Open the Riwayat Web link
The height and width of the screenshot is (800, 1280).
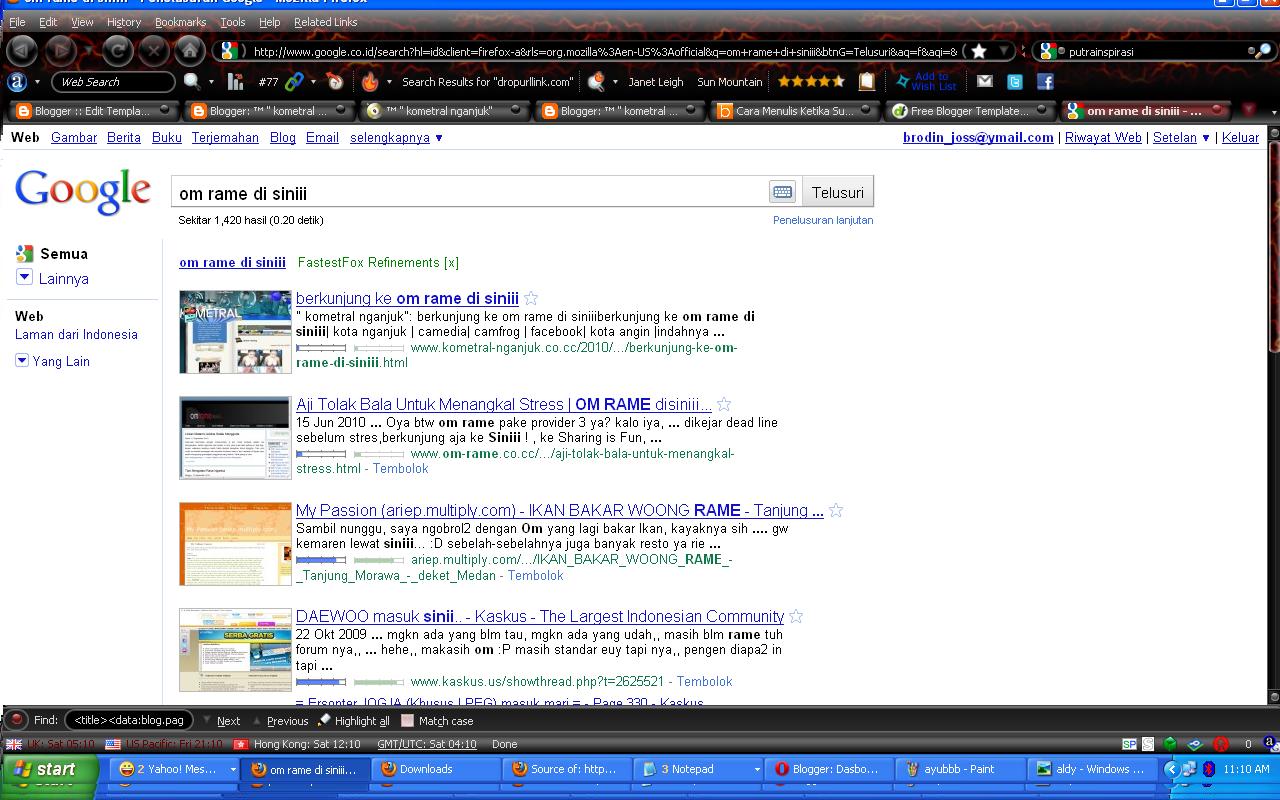[1103, 138]
